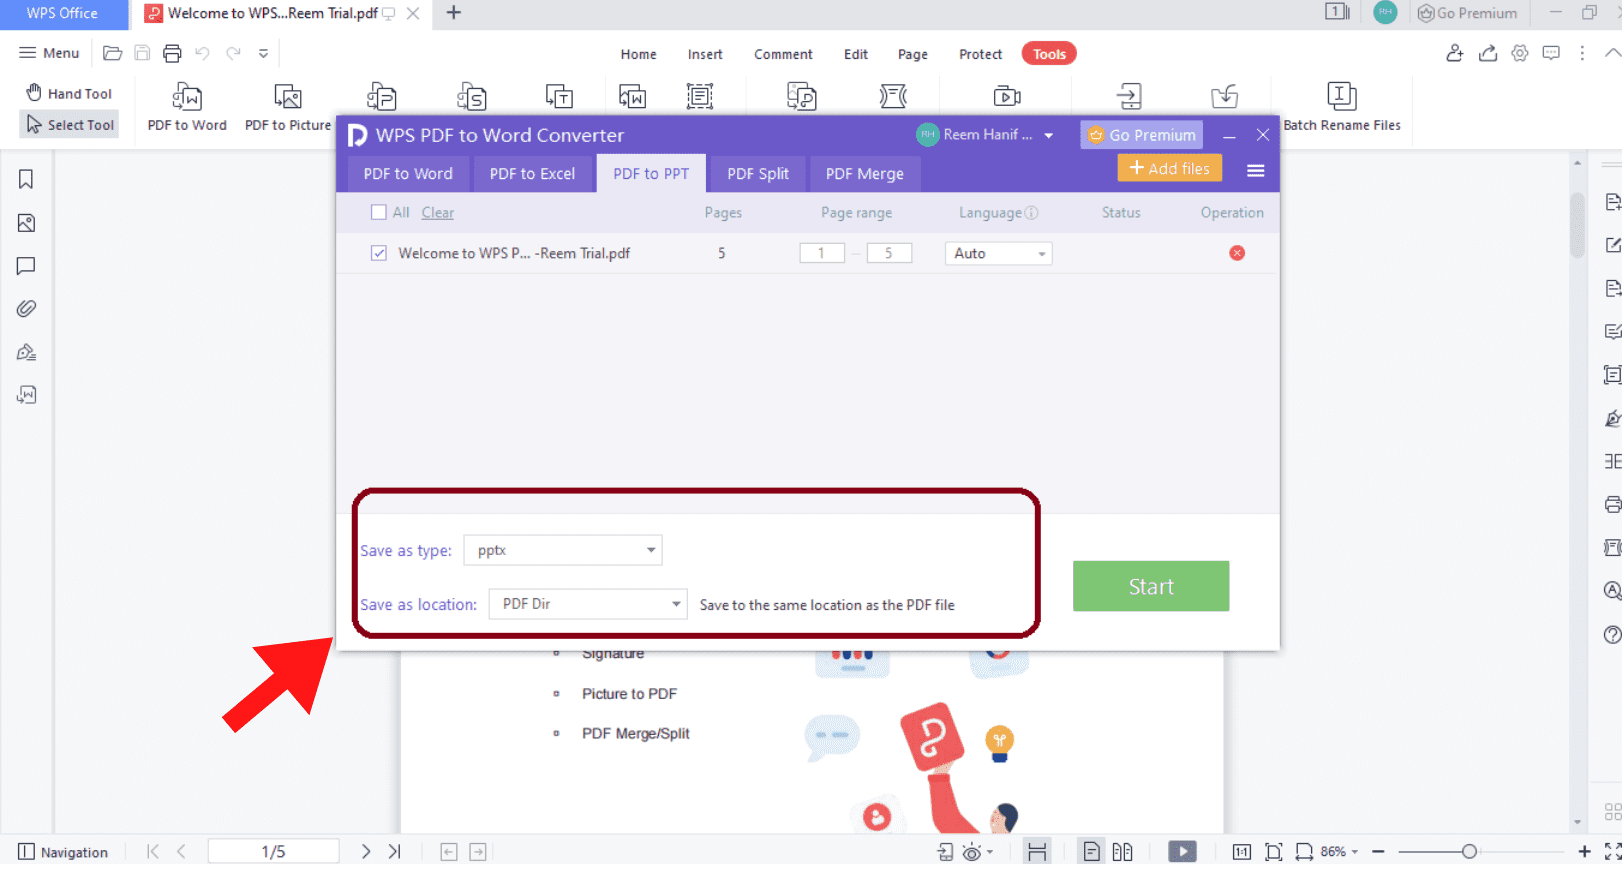Click the Print icon in quick toolbar
1622x876 pixels.
click(x=172, y=53)
